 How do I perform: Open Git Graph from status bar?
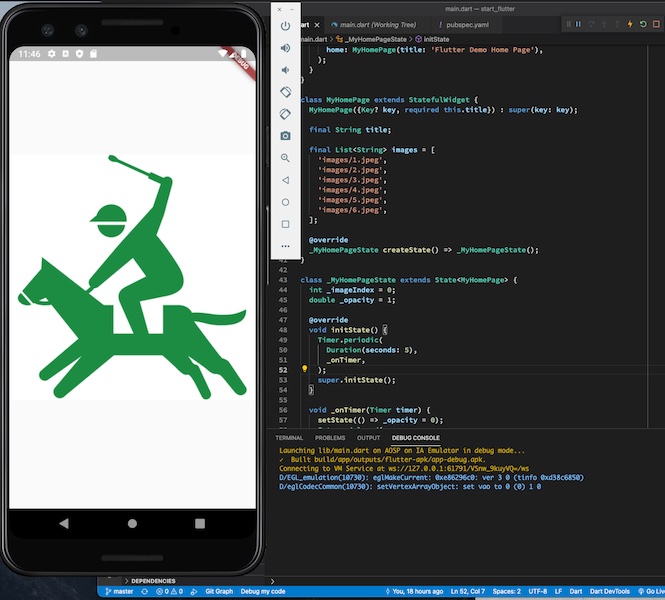coord(219,592)
